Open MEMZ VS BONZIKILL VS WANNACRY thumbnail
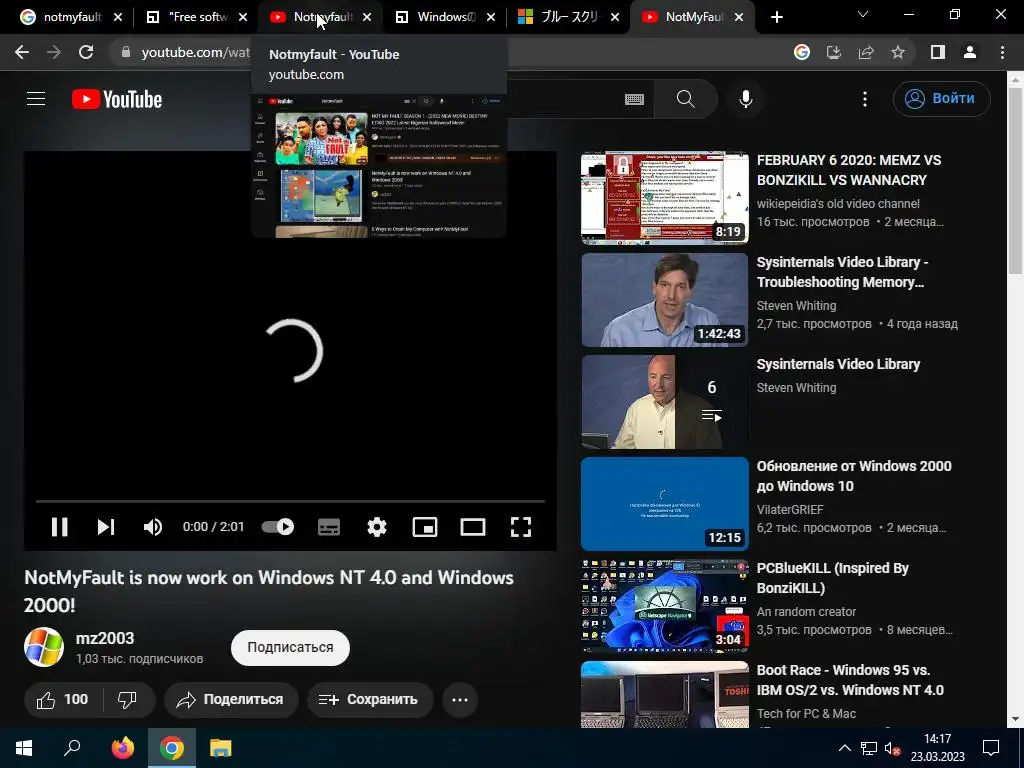Viewport: 1024px width, 768px height. (665, 198)
